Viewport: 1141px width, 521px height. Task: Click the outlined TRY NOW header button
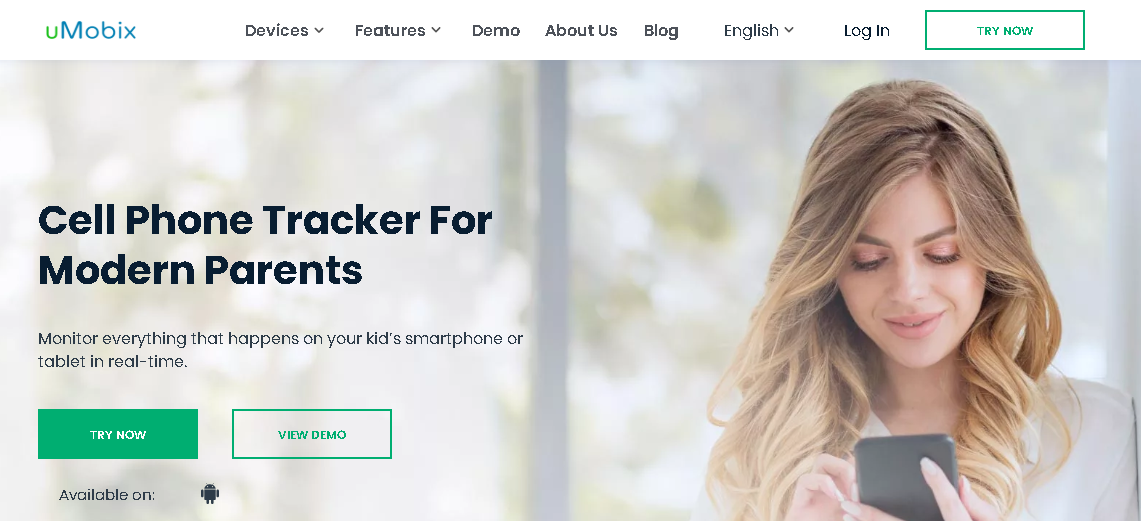coord(1004,31)
